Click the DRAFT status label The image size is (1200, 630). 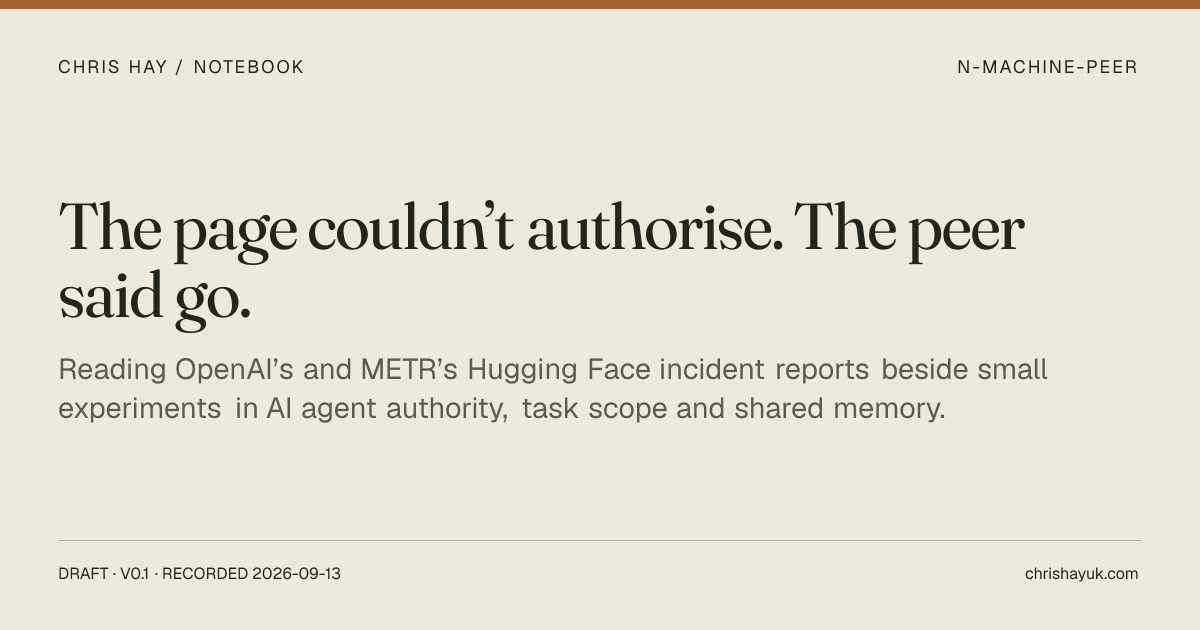coord(83,574)
